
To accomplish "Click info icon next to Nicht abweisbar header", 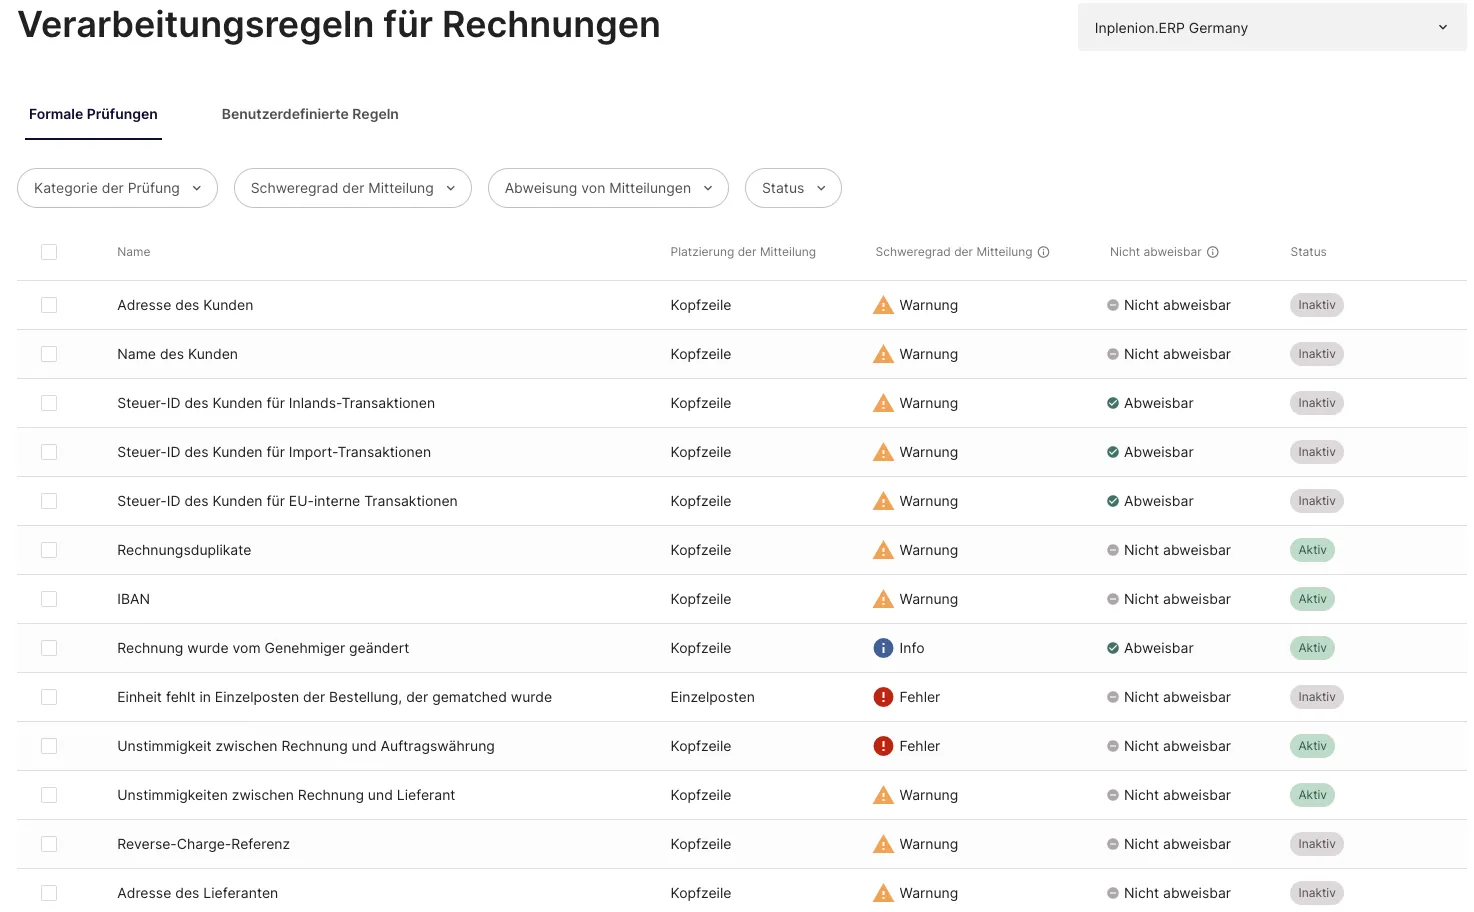I will (x=1212, y=252).
